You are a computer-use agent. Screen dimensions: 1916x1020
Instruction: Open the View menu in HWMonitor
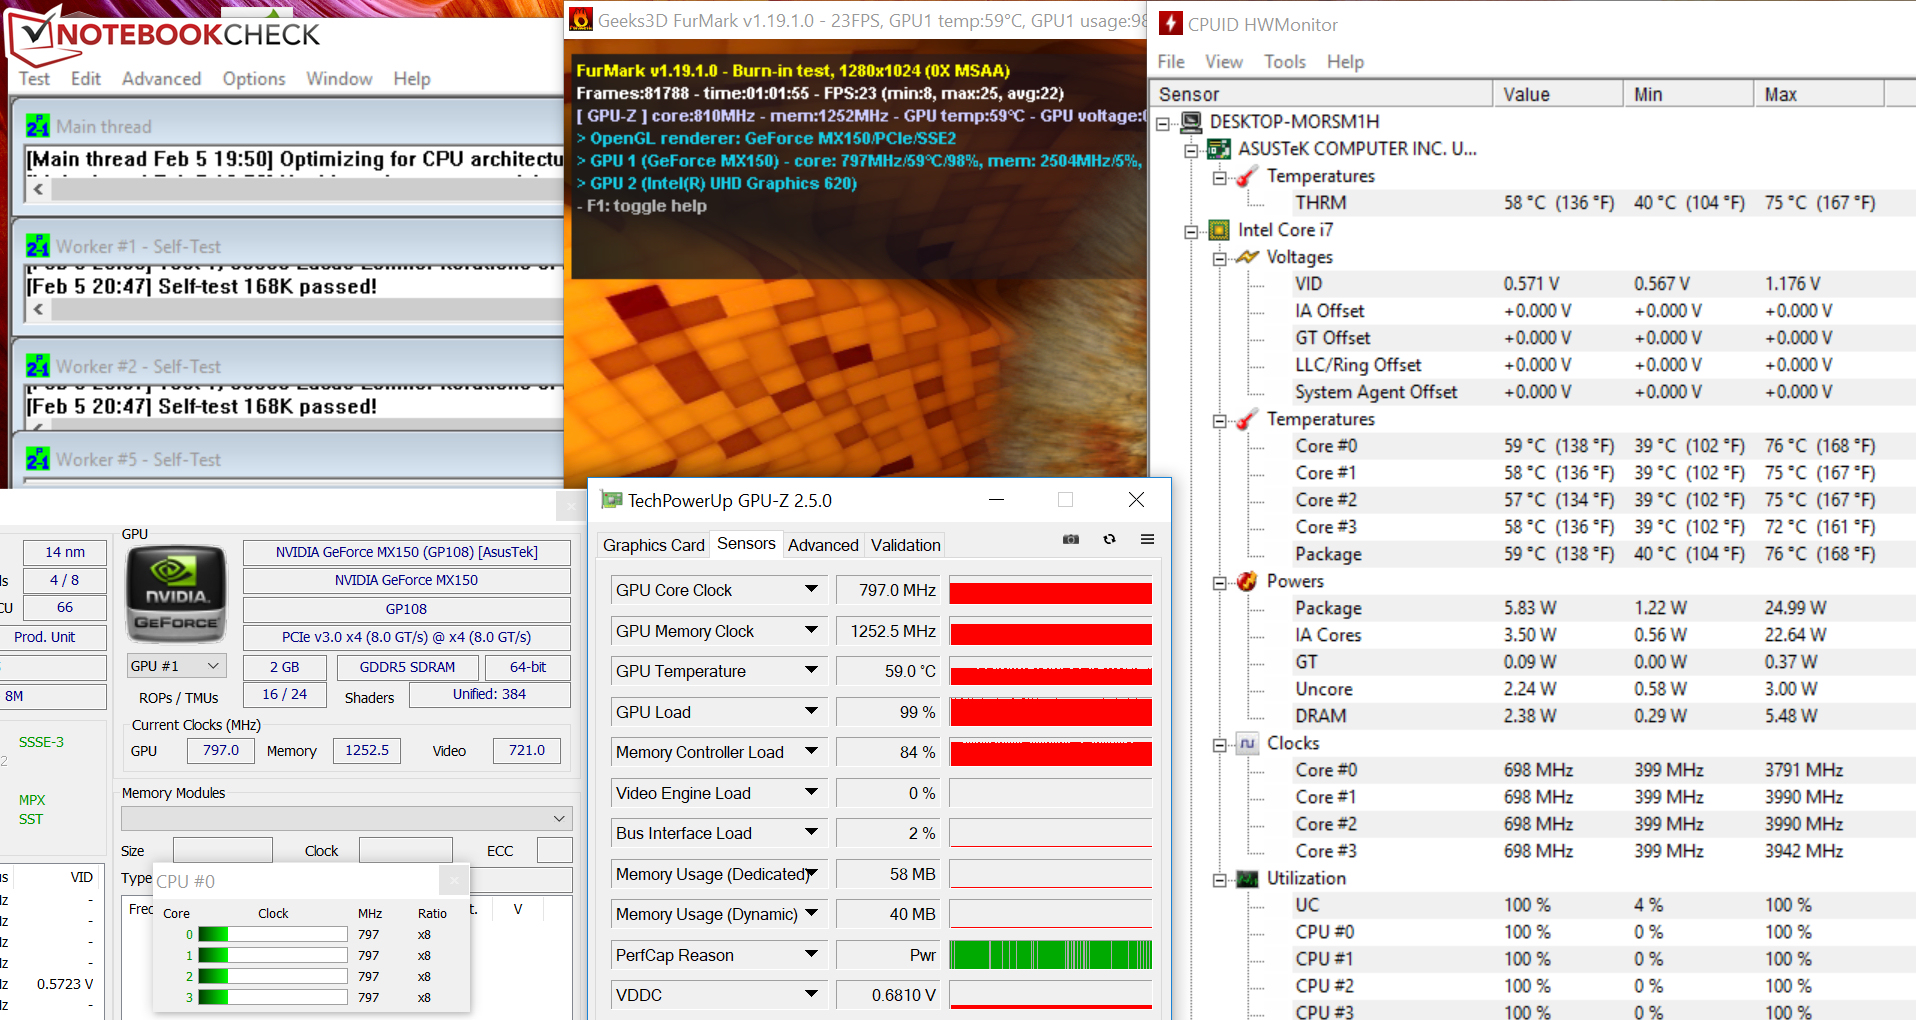pyautogui.click(x=1223, y=62)
